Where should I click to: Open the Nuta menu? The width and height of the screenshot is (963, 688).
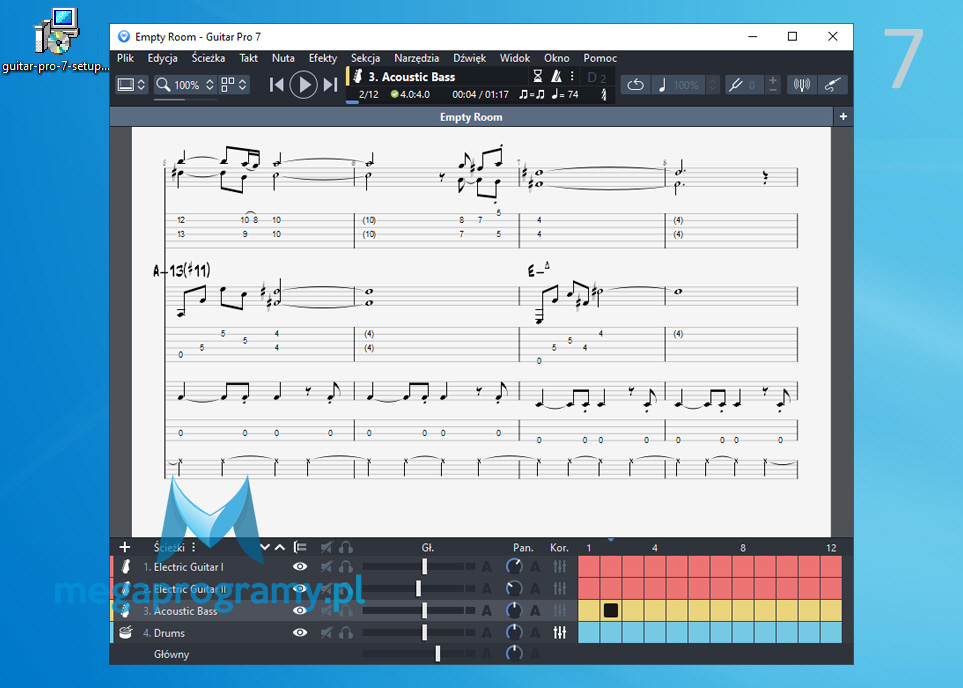[x=283, y=58]
